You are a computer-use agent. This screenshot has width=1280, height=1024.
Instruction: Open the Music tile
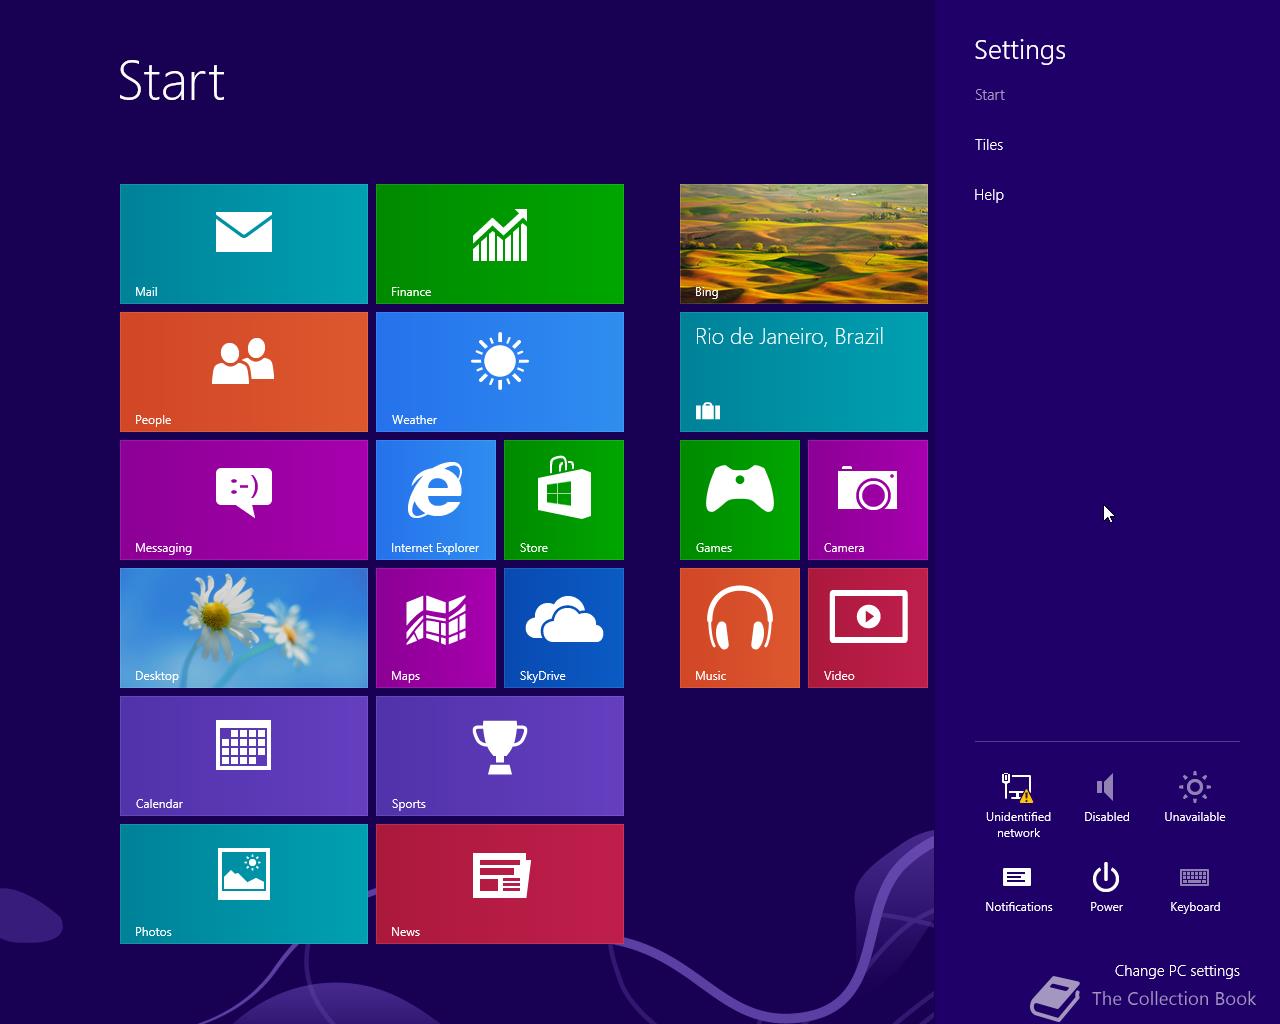pyautogui.click(x=740, y=628)
